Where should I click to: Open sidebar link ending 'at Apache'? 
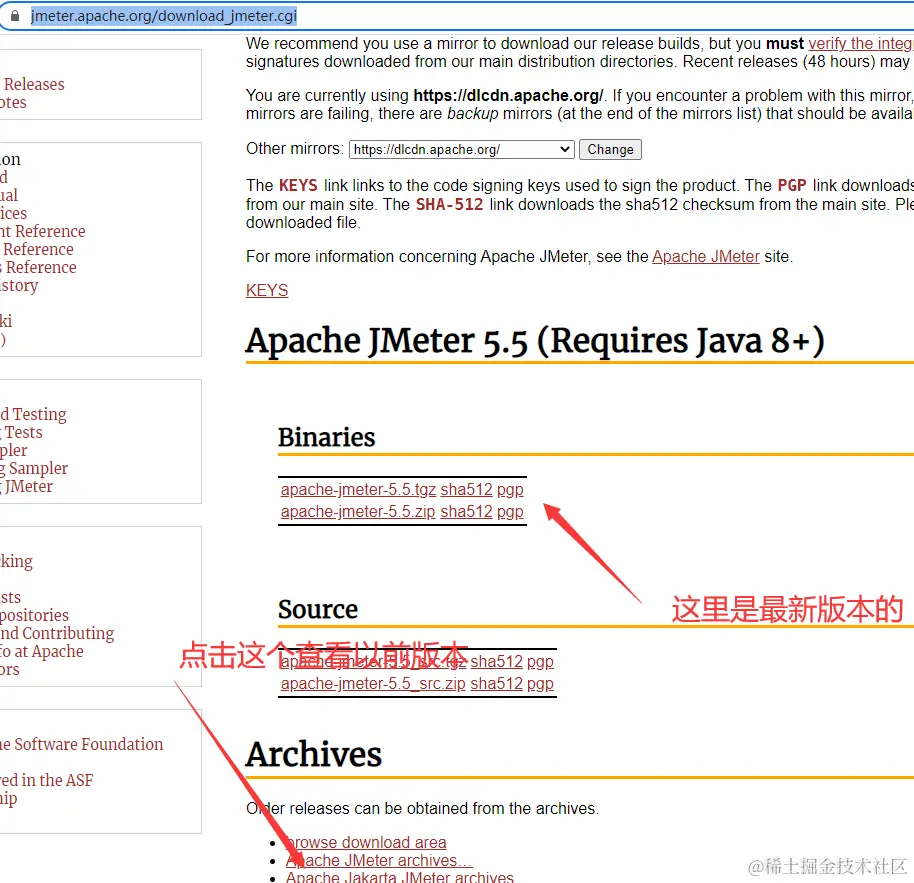41,652
